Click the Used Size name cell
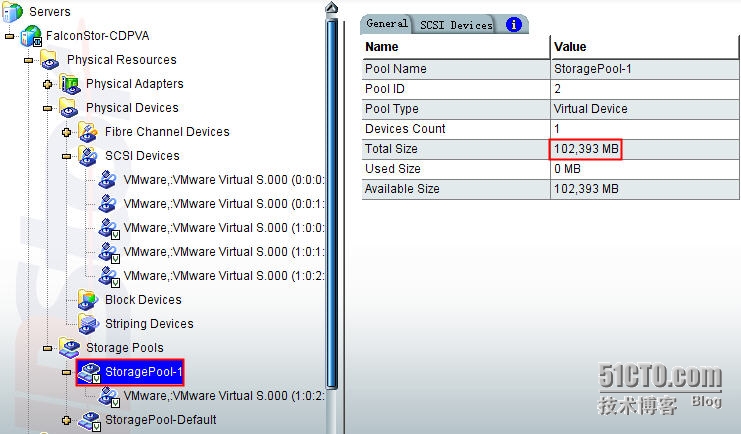Screen dimensions: 741x434 pos(456,169)
